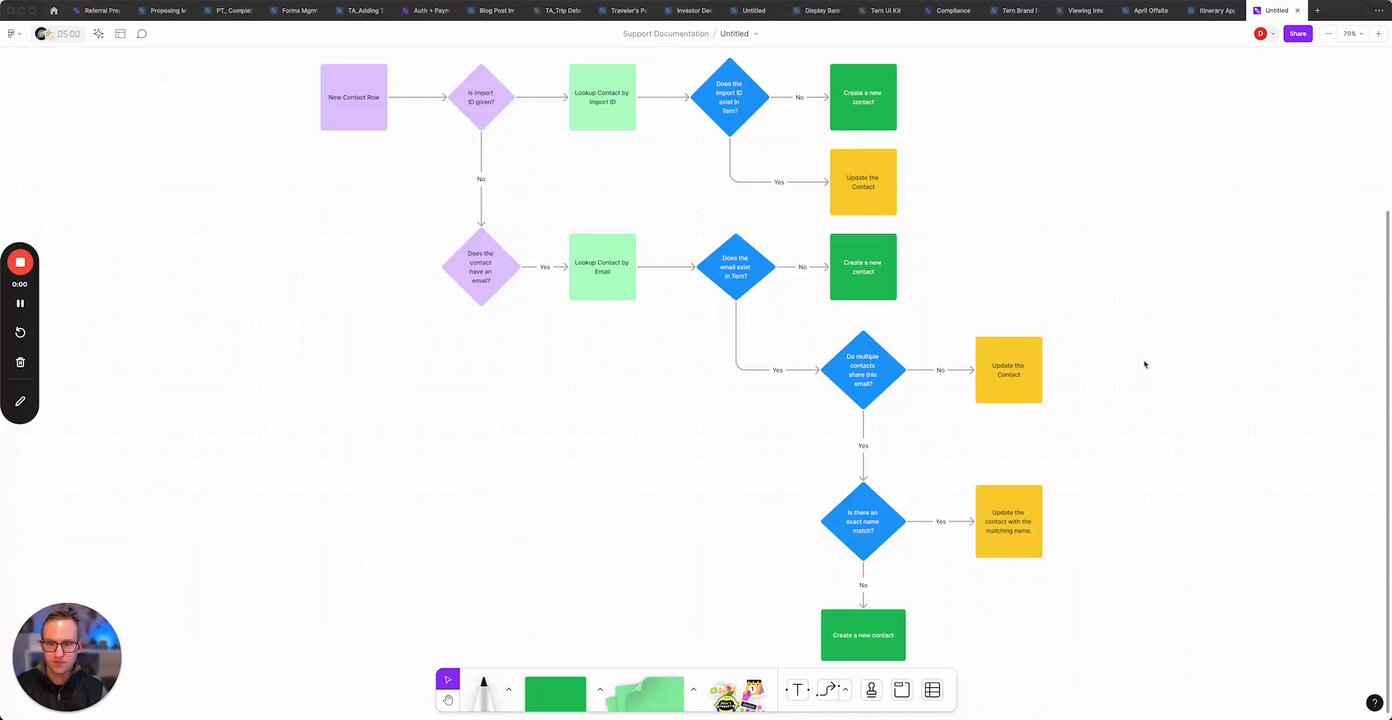
Task: Zoom in with the plus button
Action: (1378, 34)
